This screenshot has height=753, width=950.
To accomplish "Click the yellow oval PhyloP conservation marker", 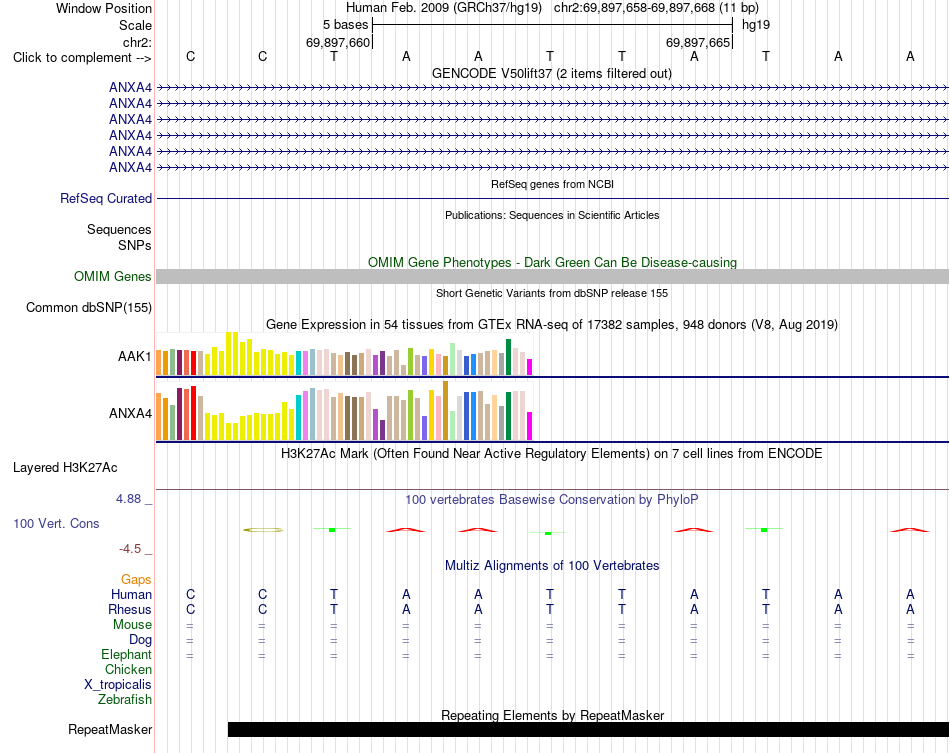I will pos(263,530).
